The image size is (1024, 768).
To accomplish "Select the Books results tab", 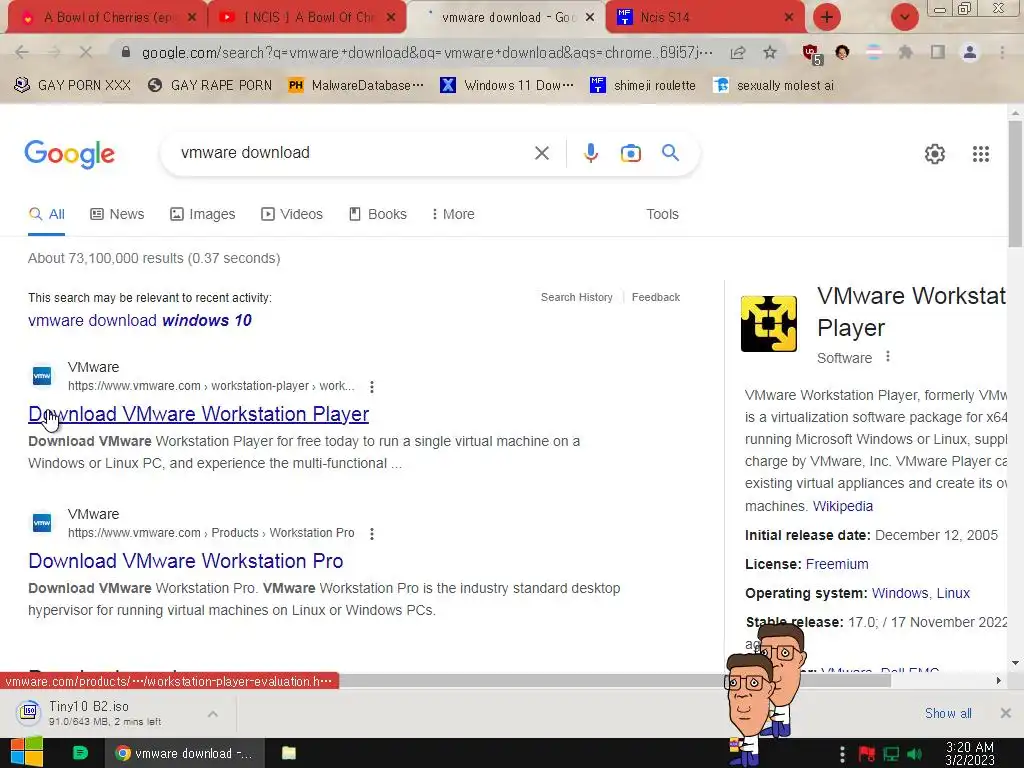I will [377, 214].
